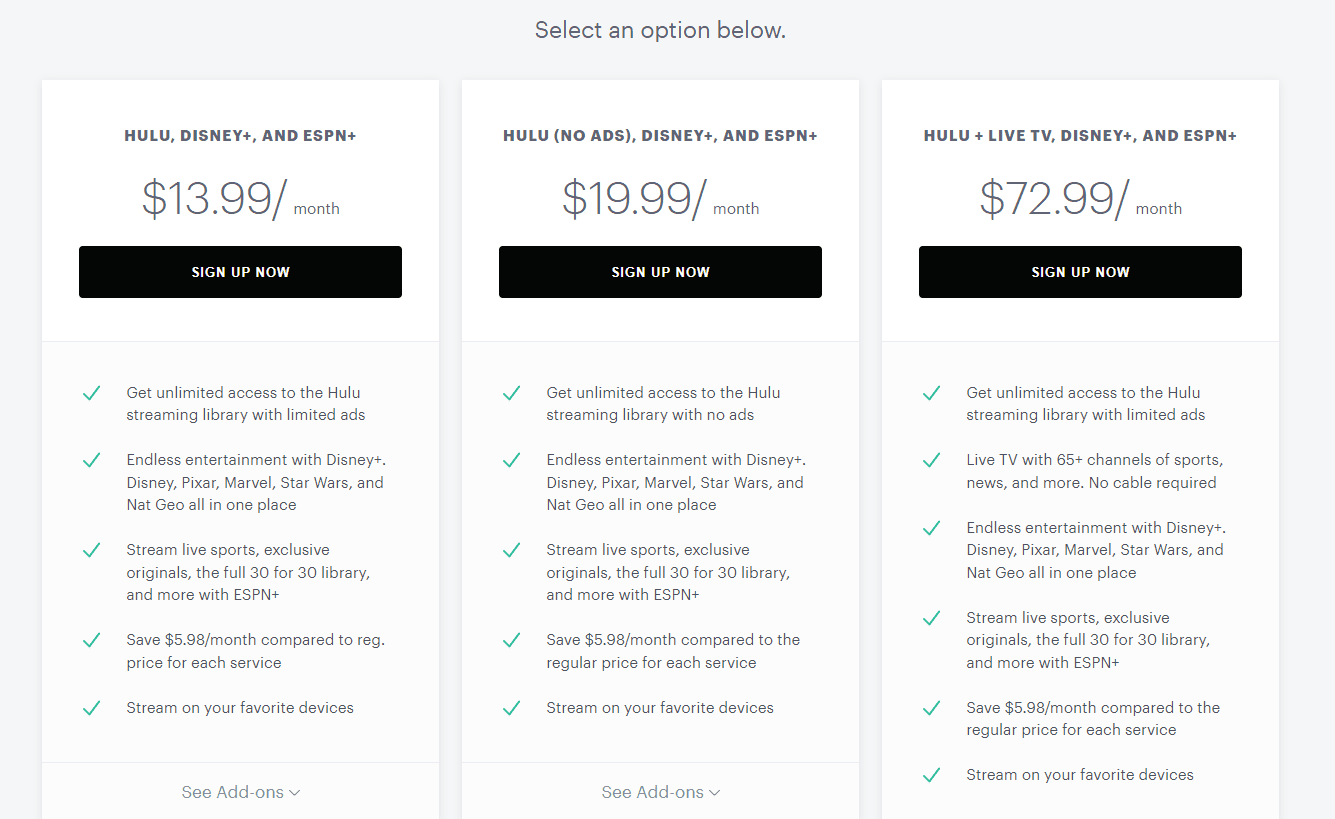This screenshot has height=819, width=1335.
Task: Click Sign Up Now for the $13.99 plan
Action: click(x=240, y=272)
